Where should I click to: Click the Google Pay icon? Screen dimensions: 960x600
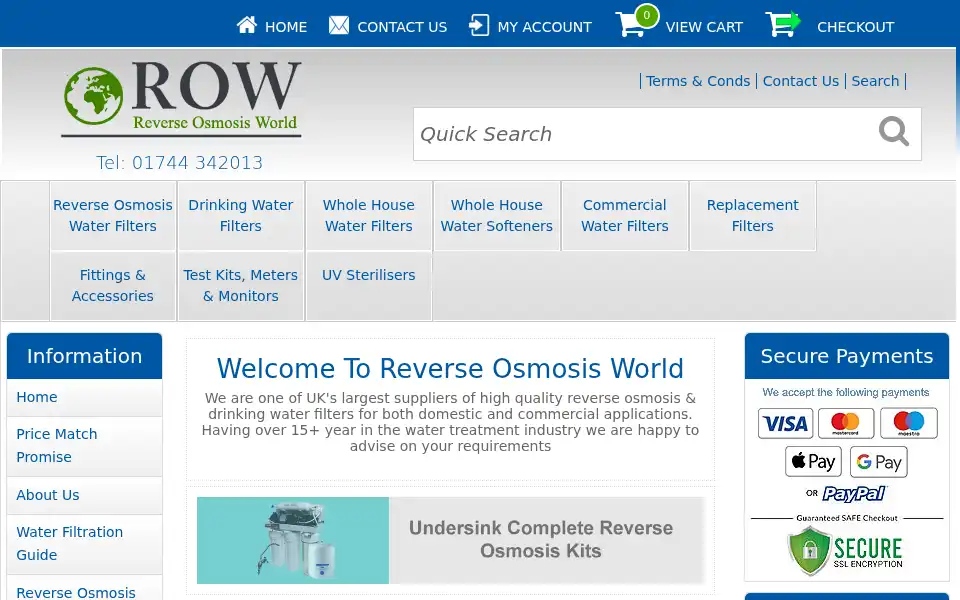coord(879,462)
